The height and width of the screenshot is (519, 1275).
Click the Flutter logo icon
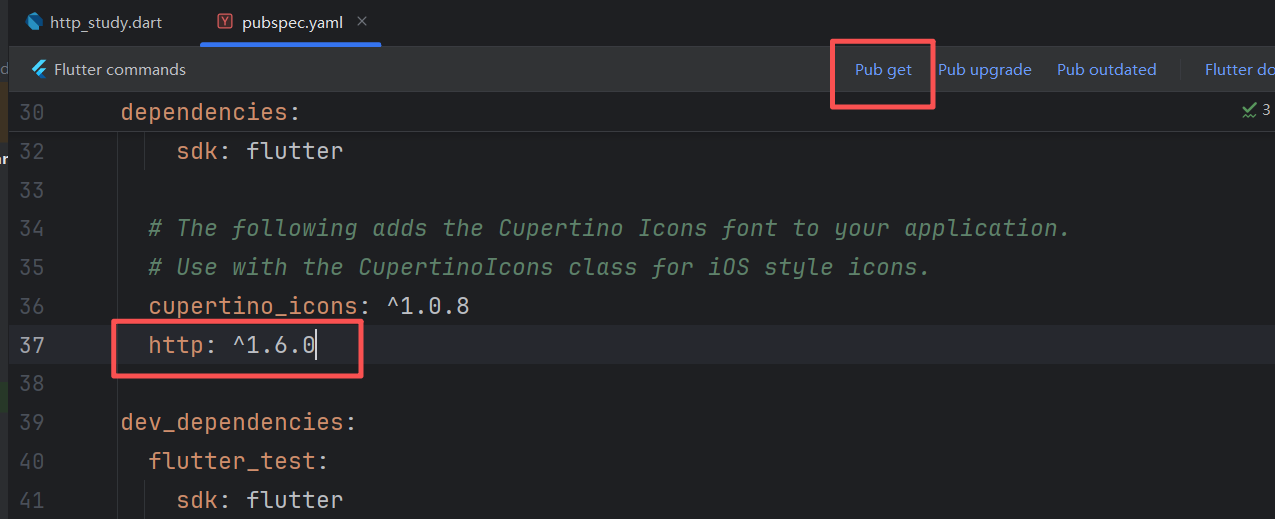point(39,69)
